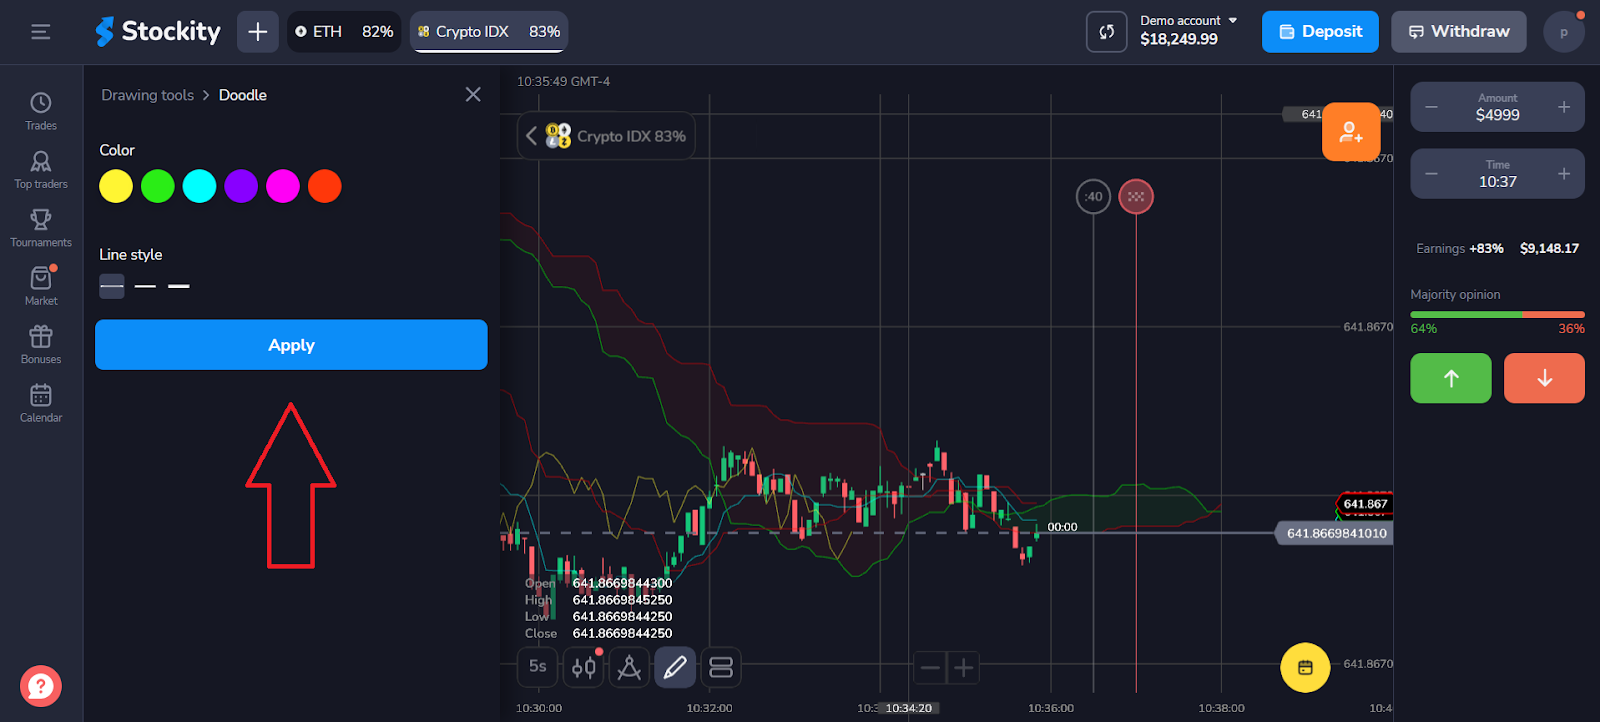Choose the medium line style option
1600x722 pixels.
coord(145,286)
